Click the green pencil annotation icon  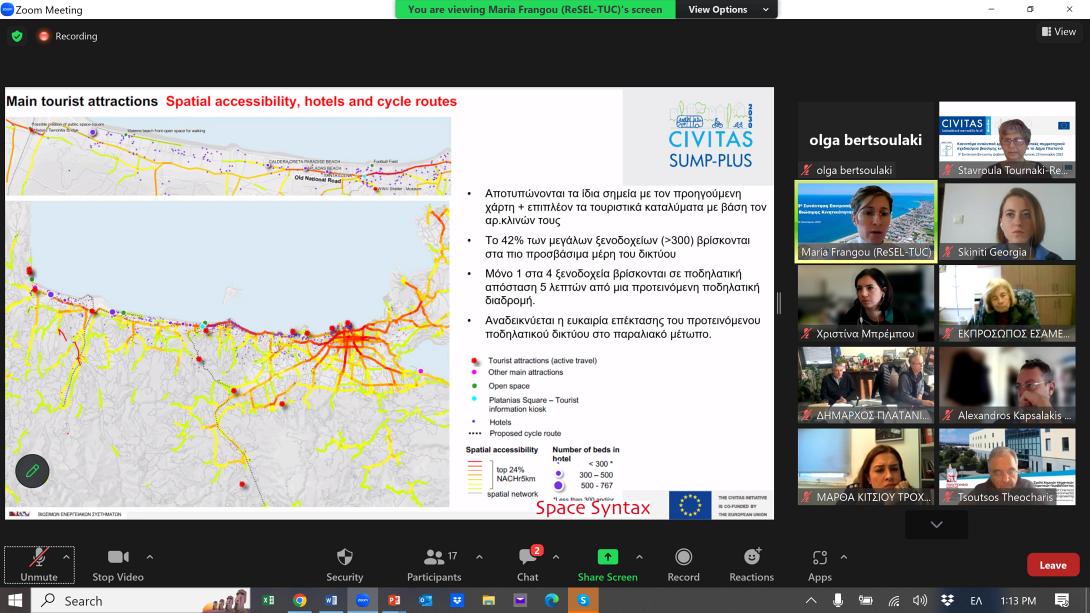[32, 470]
